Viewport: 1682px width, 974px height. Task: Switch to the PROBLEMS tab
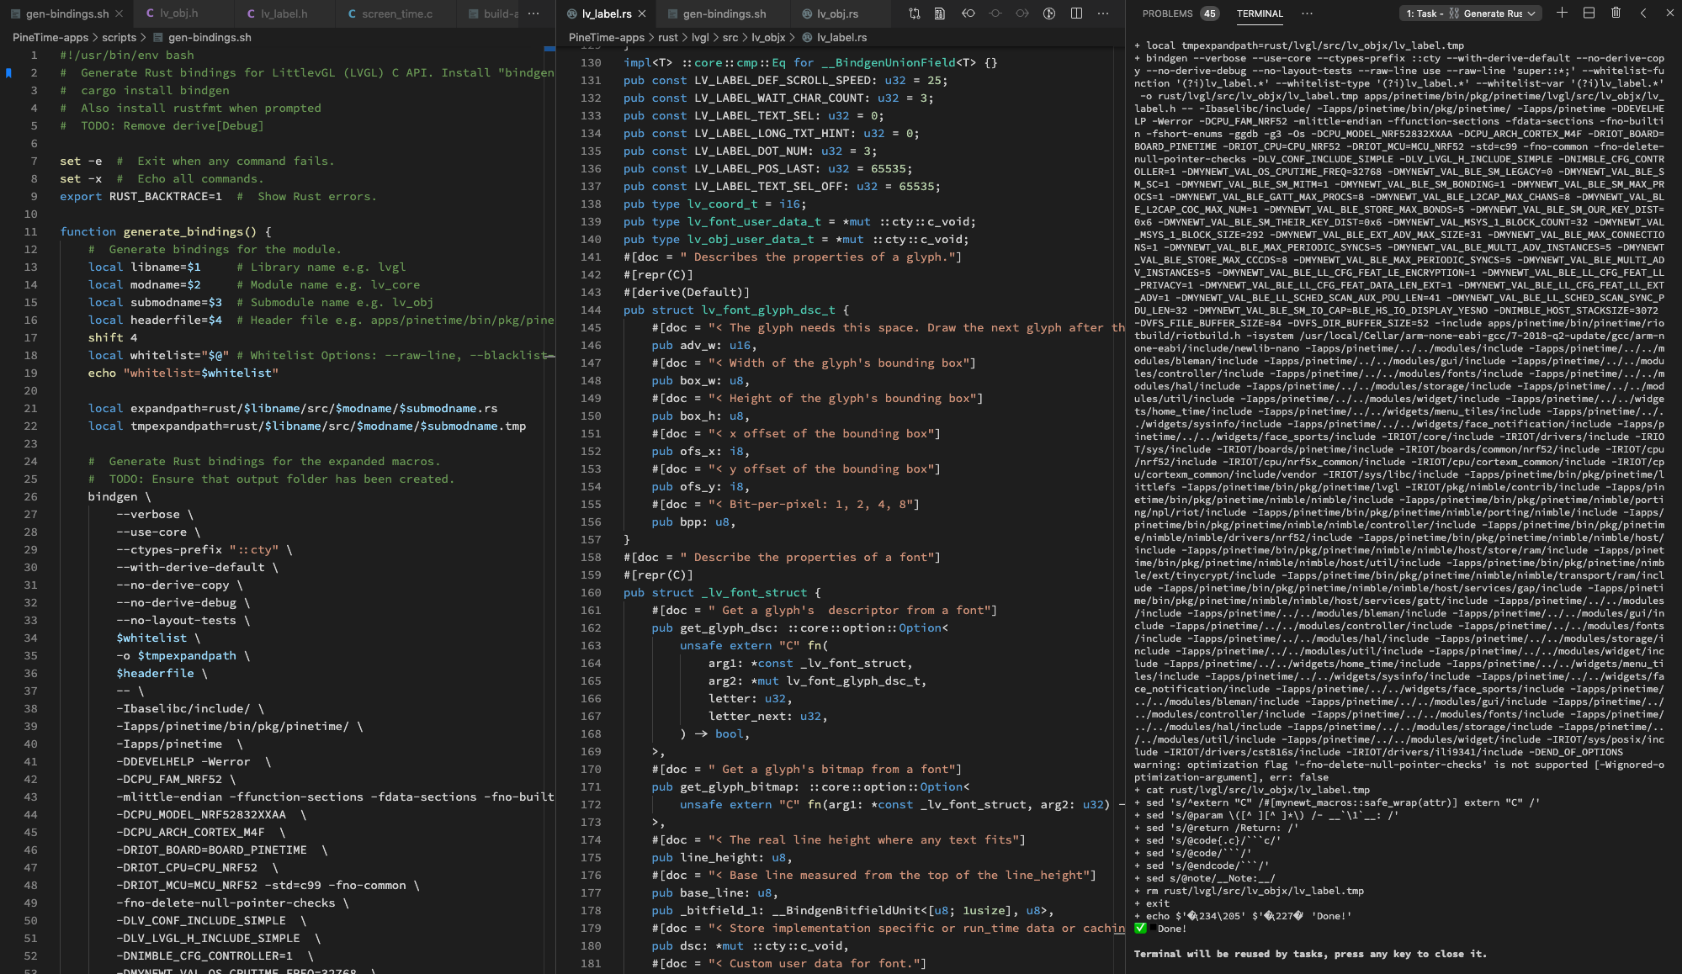point(1167,14)
